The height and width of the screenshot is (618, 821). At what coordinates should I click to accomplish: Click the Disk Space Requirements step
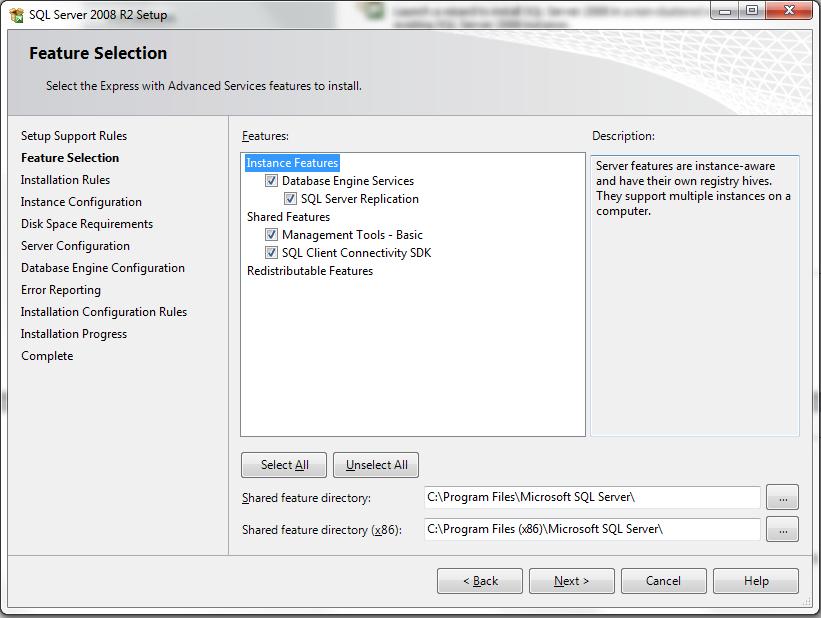[x=87, y=224]
